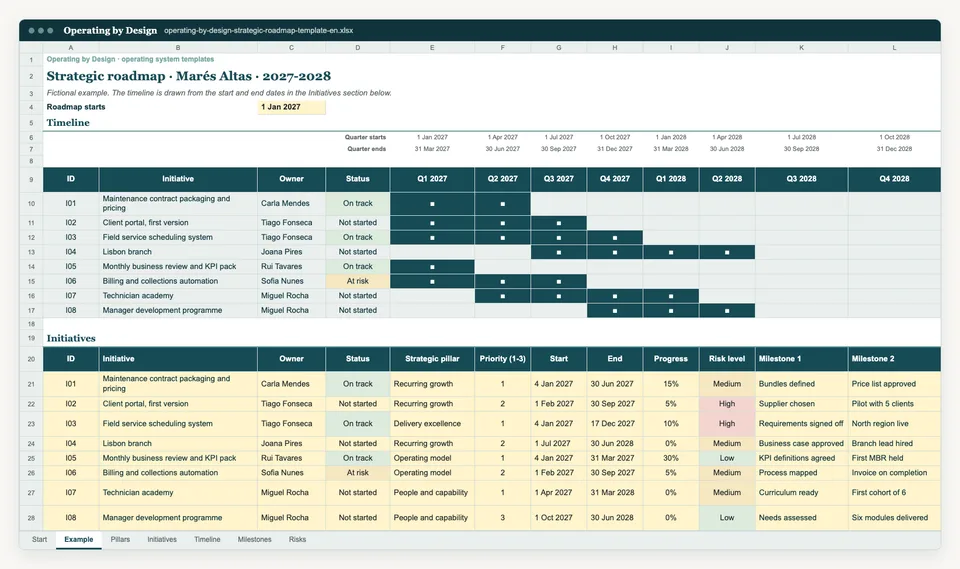Click timeline owner 'Rui Tavares'
Screen dimensions: 960x569
click(x=291, y=266)
